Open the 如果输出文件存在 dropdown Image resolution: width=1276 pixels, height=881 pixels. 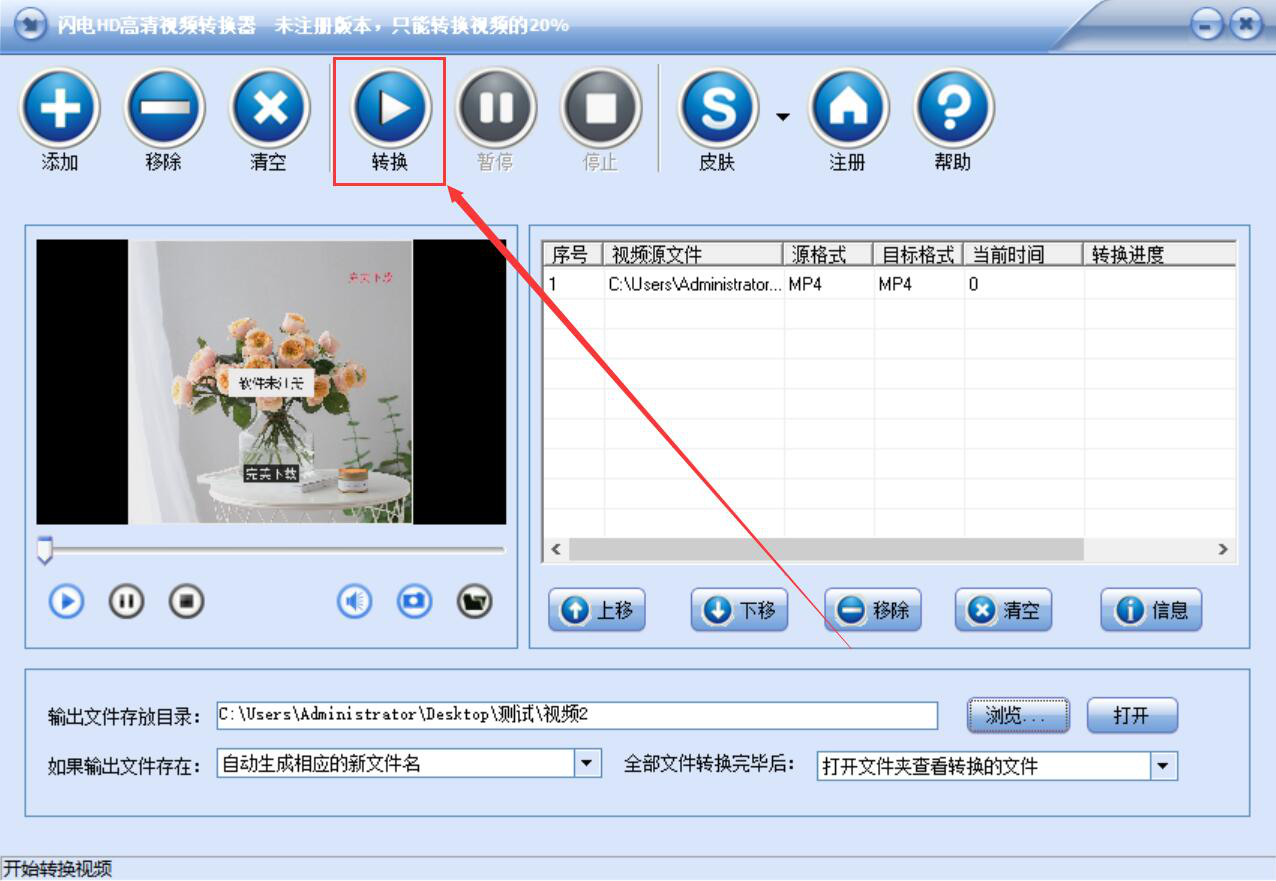[x=588, y=764]
